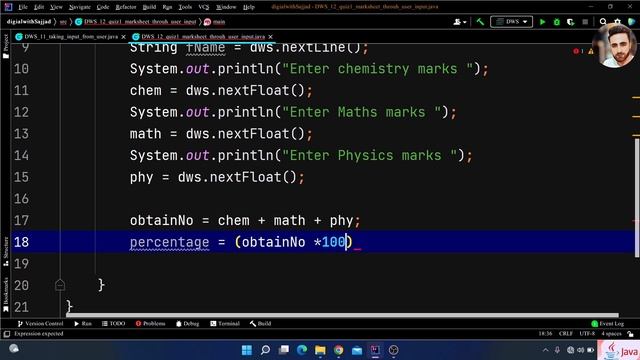Screen dimensions: 640x360
Task: Click cursor position 18:36 in status bar
Action: click(x=545, y=334)
